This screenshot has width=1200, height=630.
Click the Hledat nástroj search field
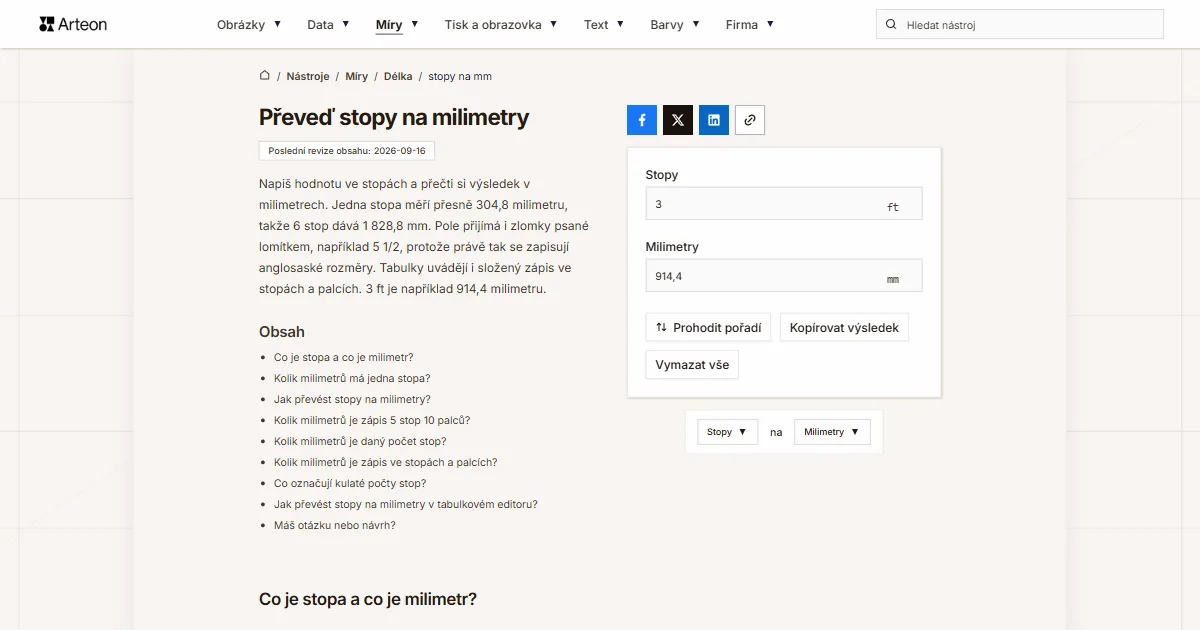tap(1020, 24)
